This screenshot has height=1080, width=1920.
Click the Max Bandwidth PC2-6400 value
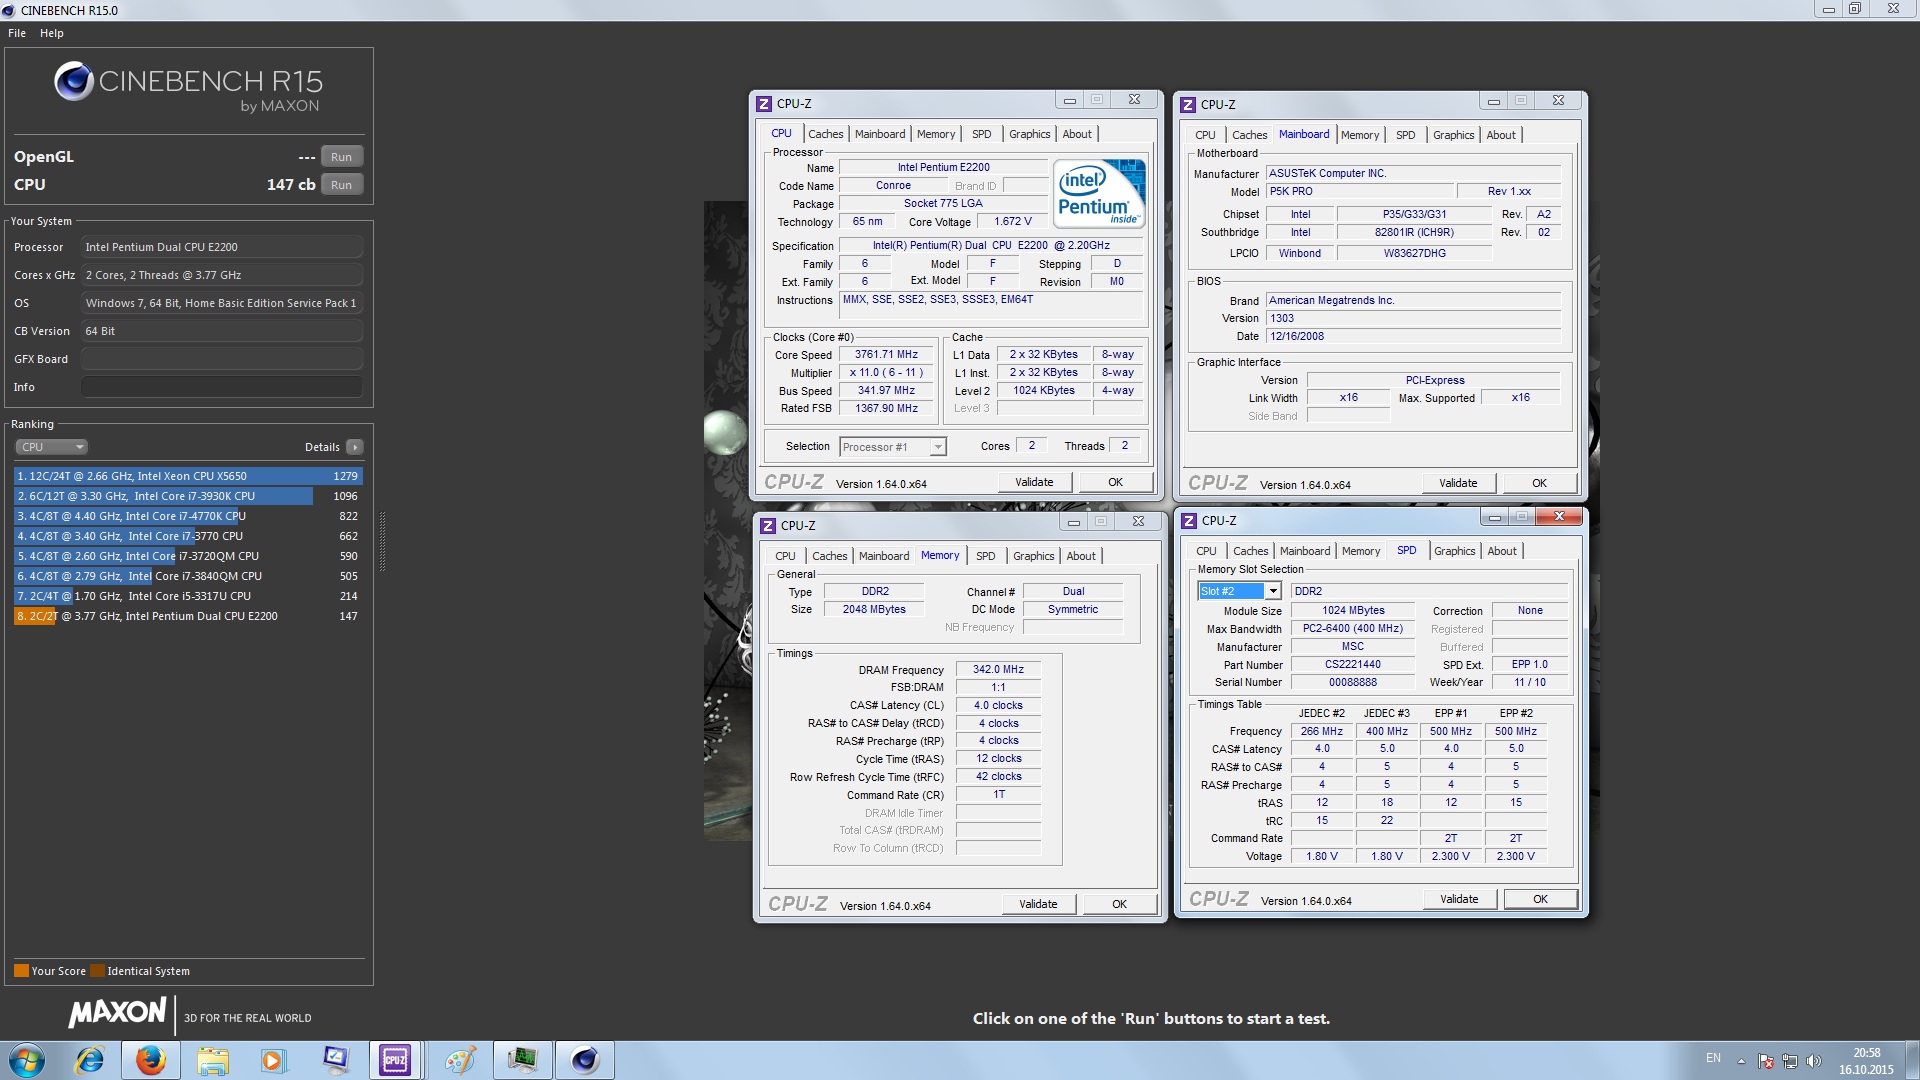pos(1352,629)
